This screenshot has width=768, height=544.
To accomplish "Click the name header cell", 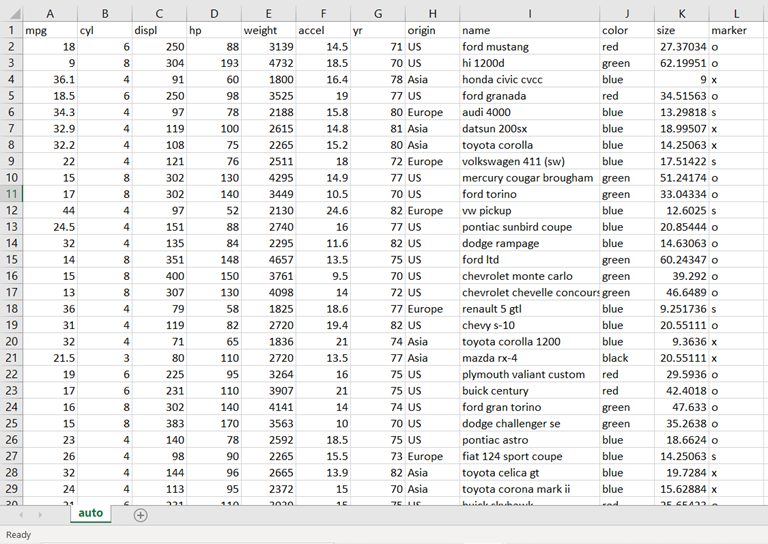I will 529,30.
